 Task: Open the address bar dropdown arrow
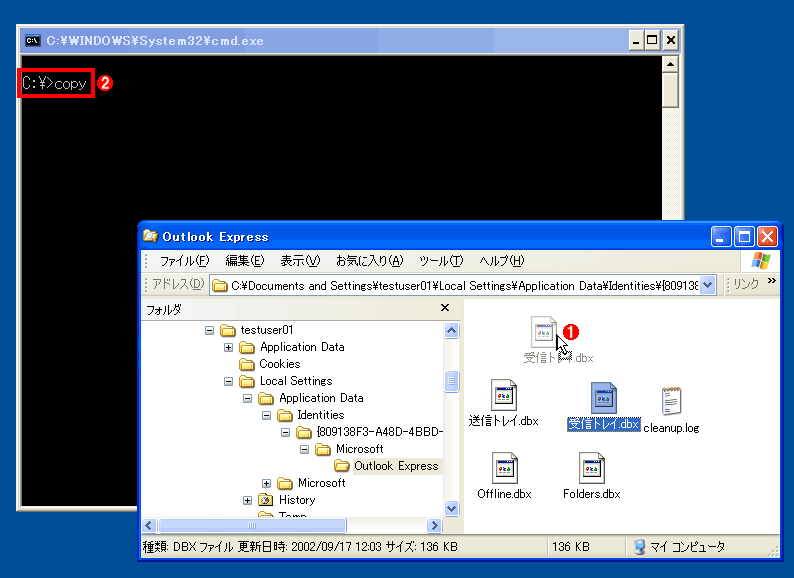708,285
